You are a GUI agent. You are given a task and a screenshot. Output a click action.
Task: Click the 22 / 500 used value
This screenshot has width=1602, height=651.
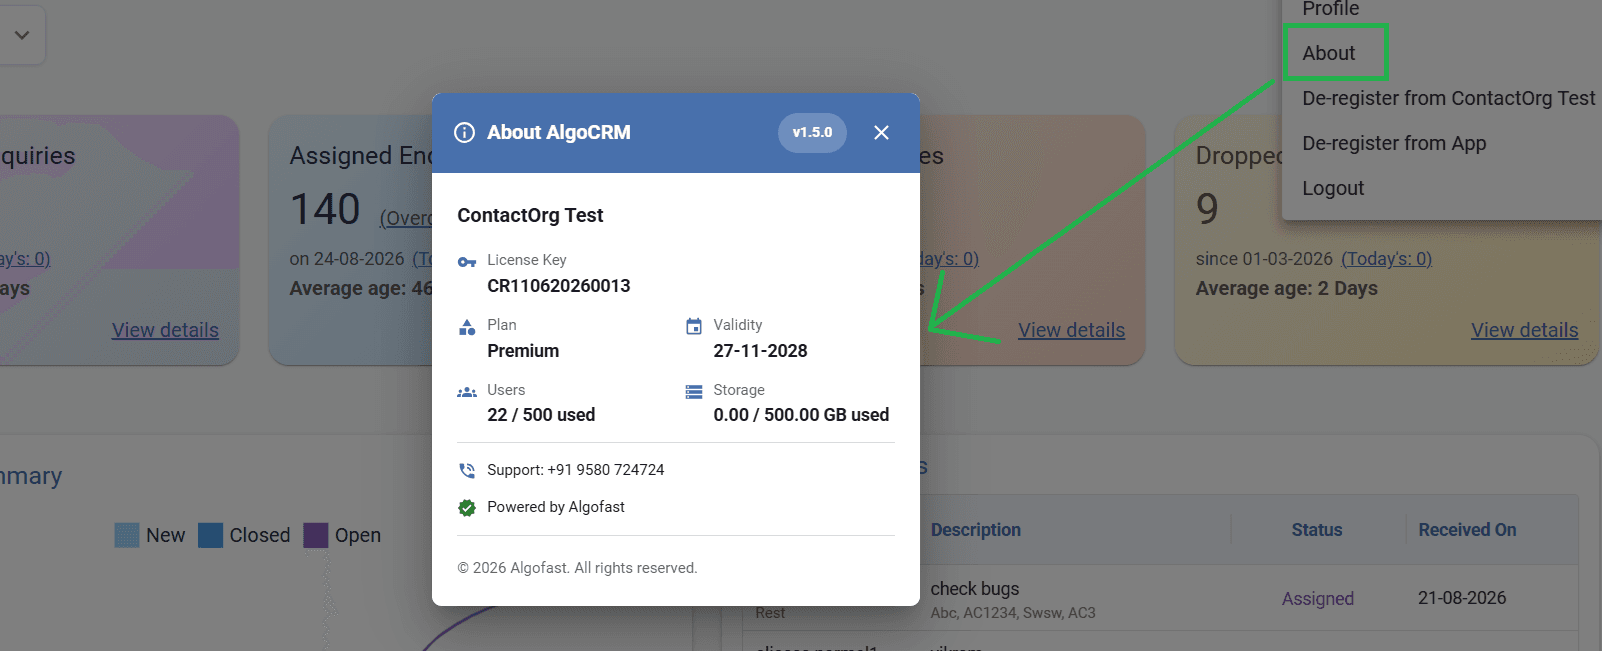(541, 415)
